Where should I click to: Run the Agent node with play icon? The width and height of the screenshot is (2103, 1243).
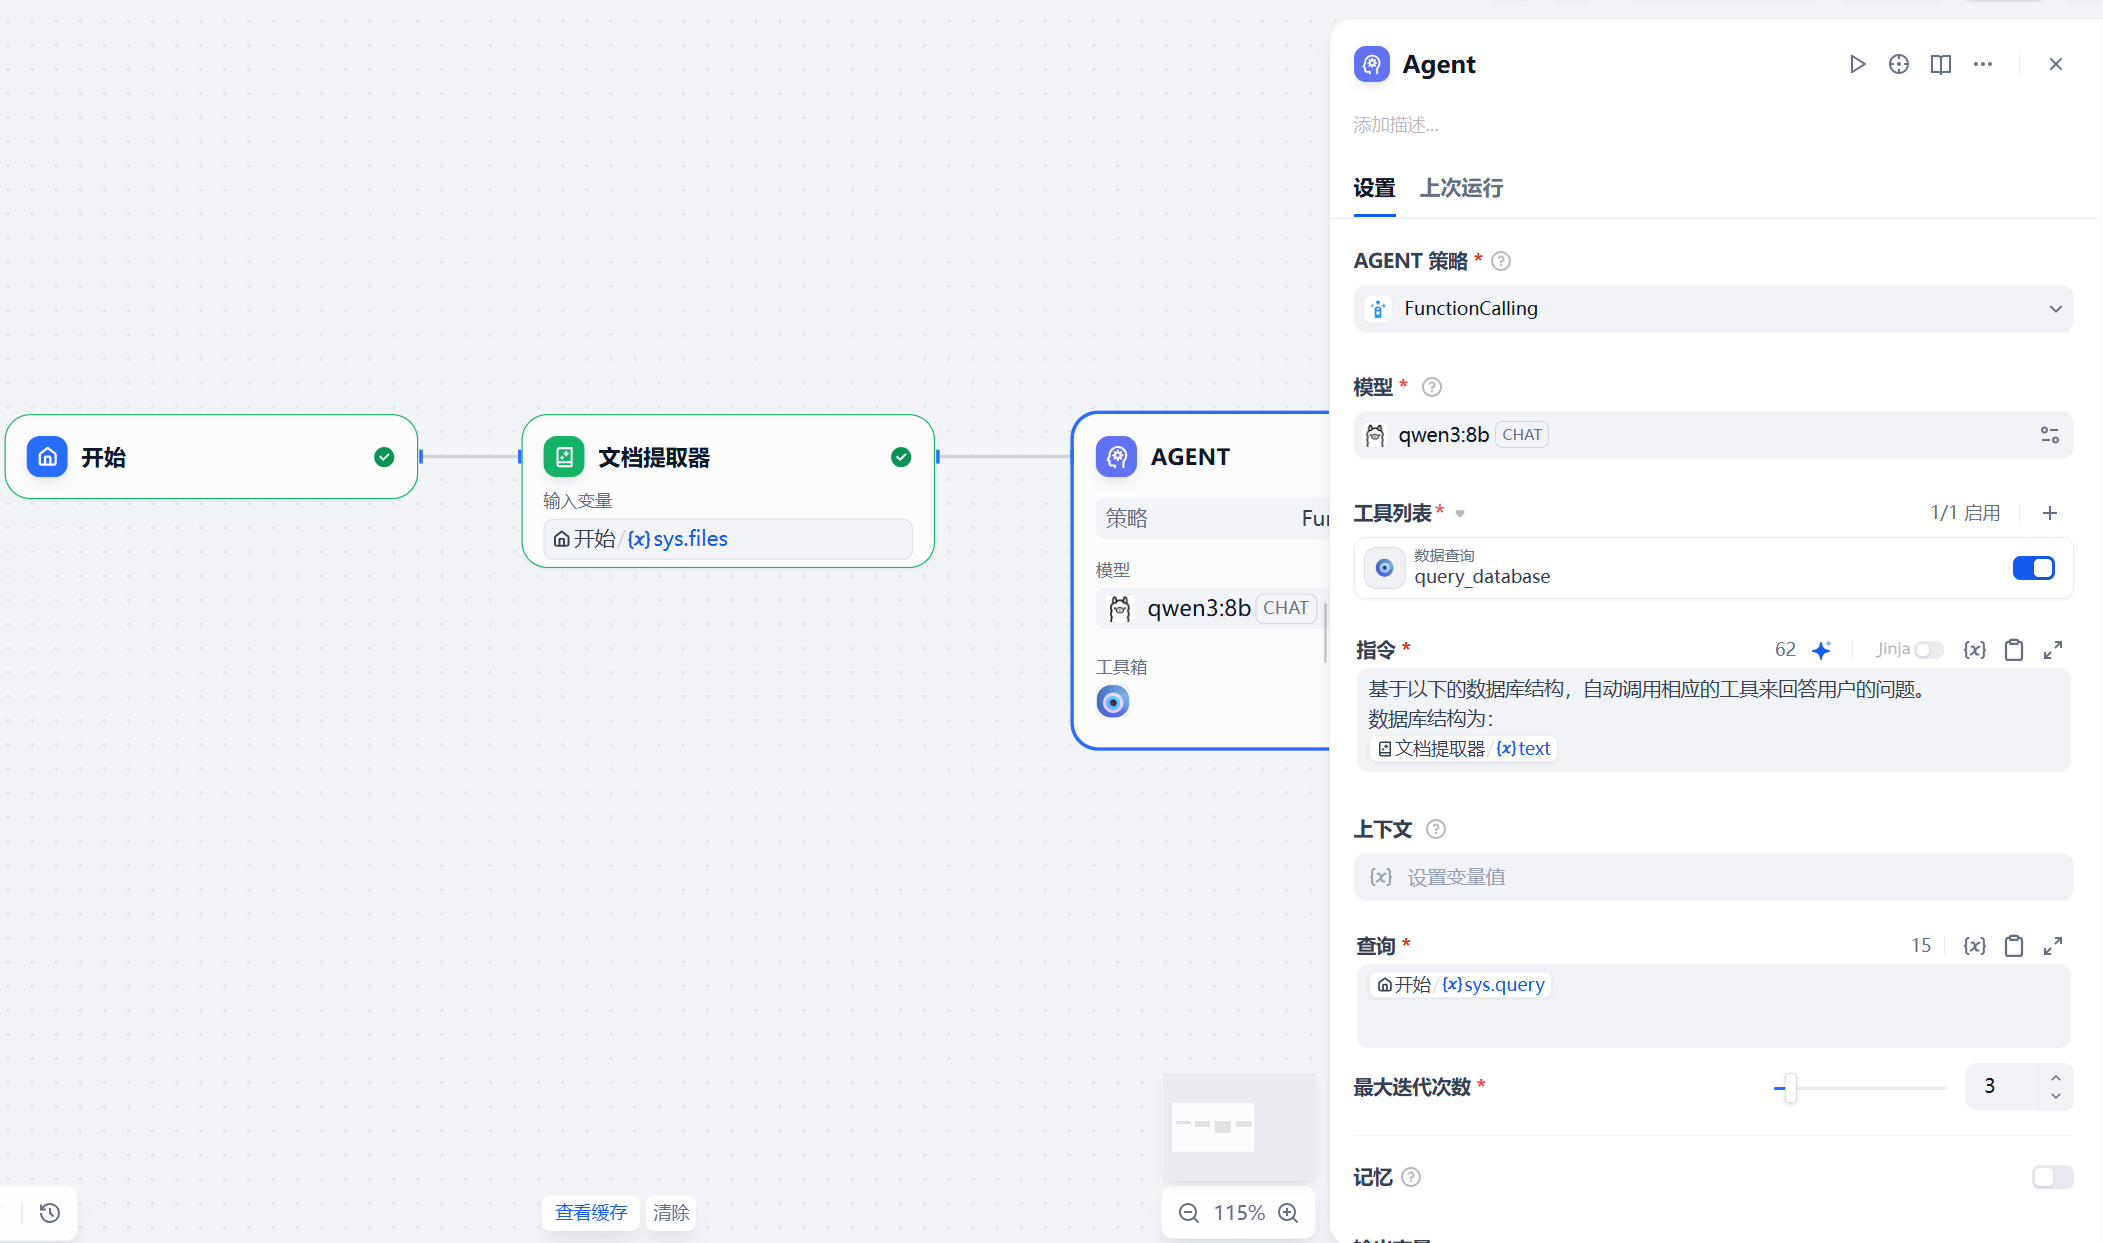(1857, 64)
